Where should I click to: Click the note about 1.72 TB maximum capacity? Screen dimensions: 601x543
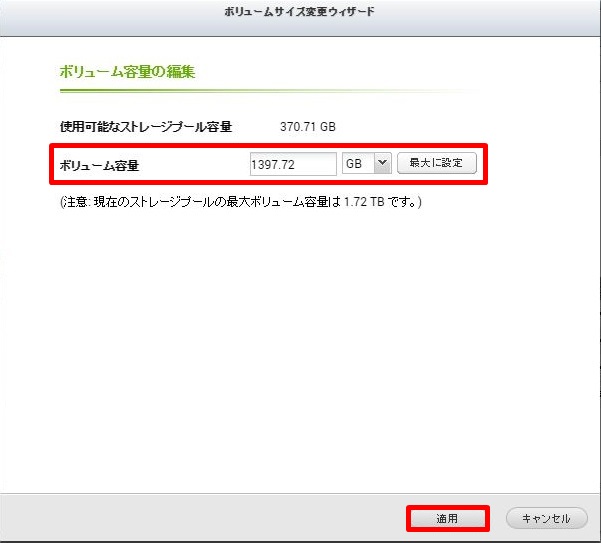(241, 202)
